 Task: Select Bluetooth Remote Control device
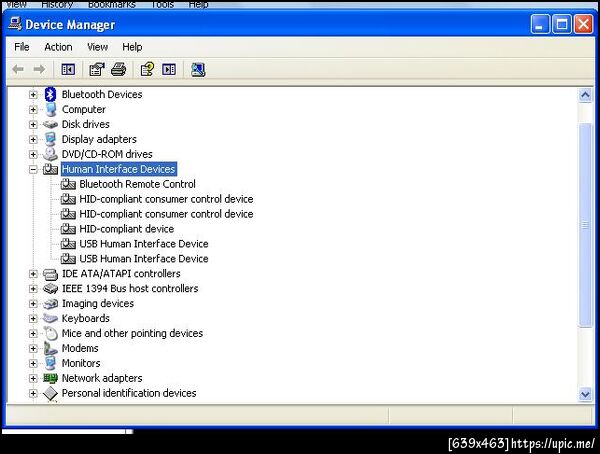137,184
